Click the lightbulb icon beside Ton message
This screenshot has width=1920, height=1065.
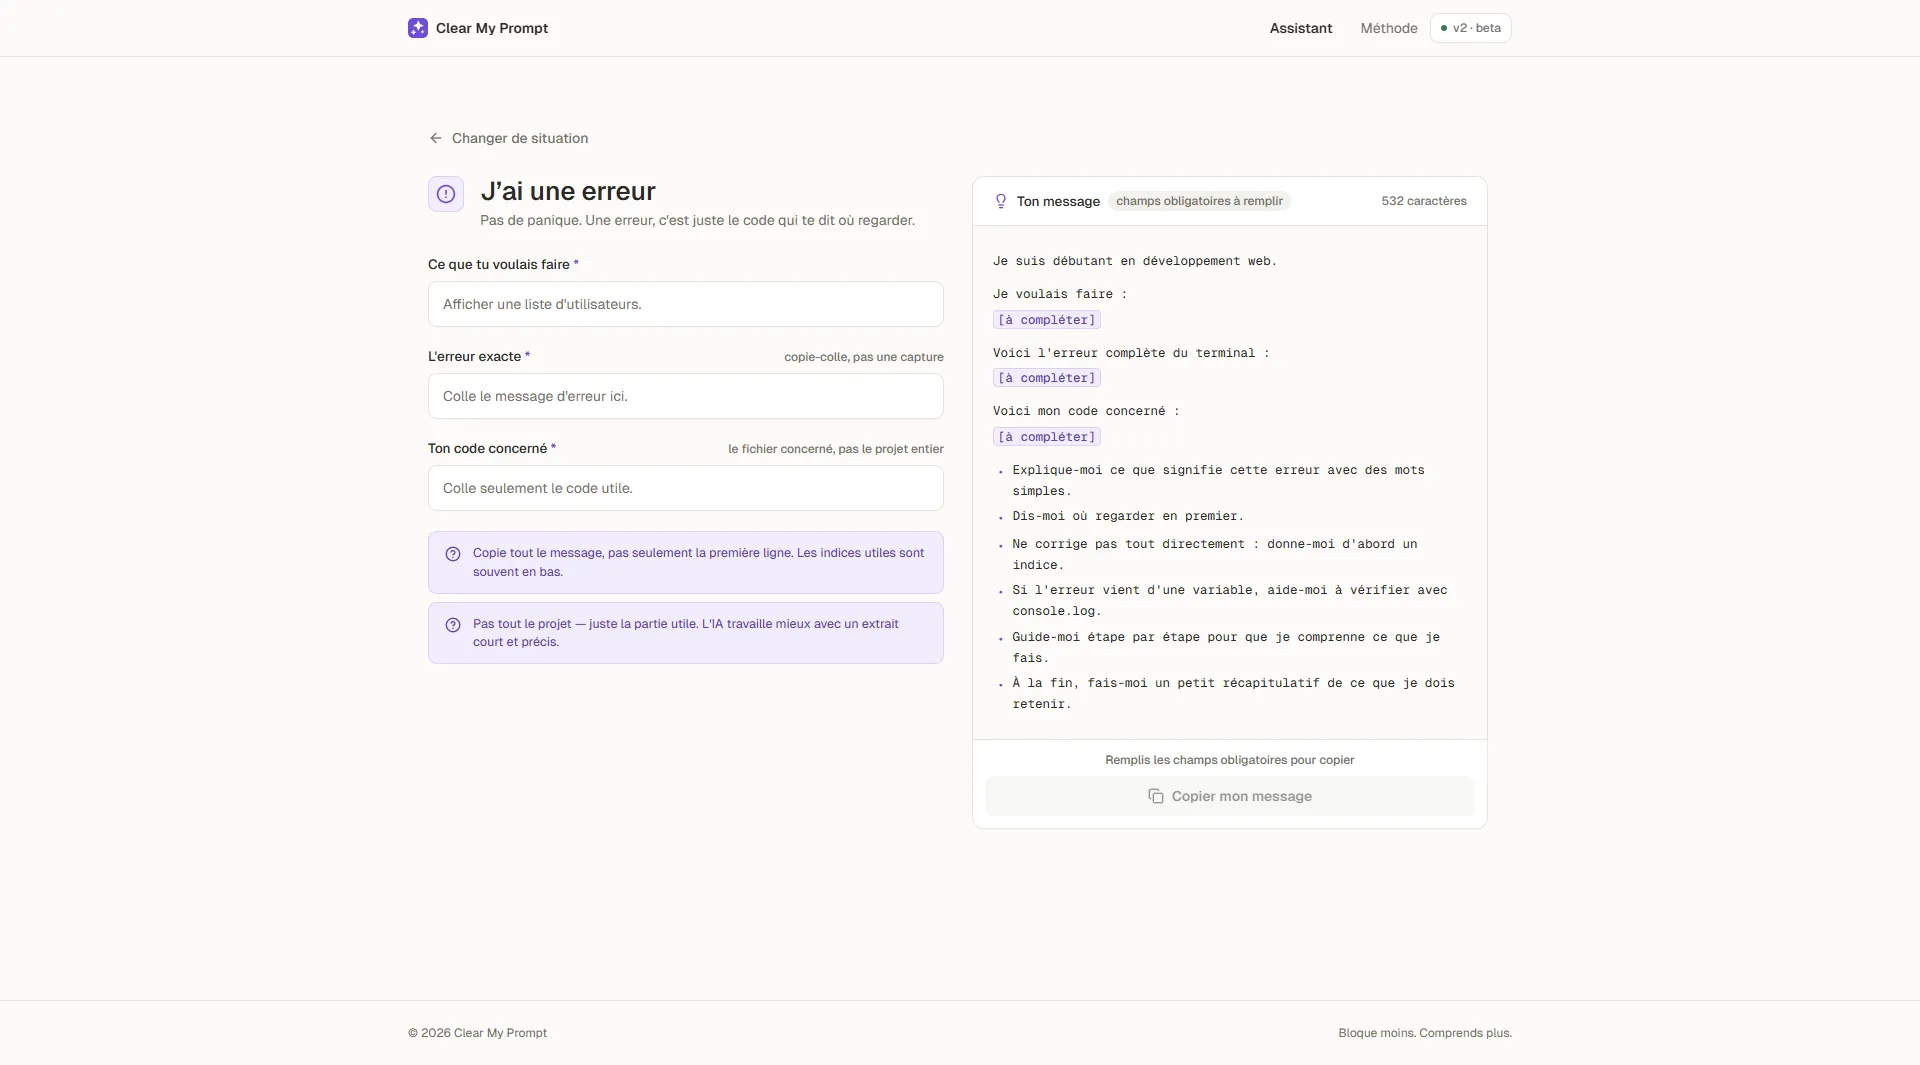pyautogui.click(x=1001, y=201)
